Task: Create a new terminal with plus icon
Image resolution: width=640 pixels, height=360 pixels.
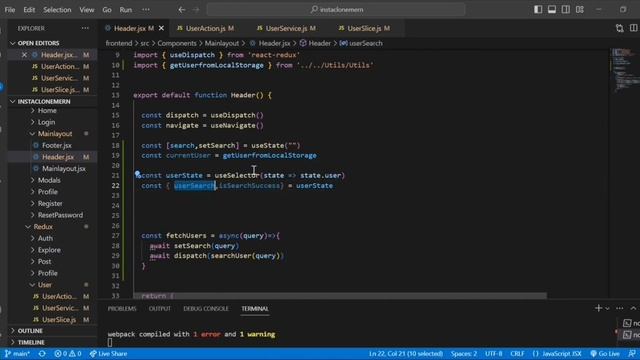Action: (x=598, y=308)
